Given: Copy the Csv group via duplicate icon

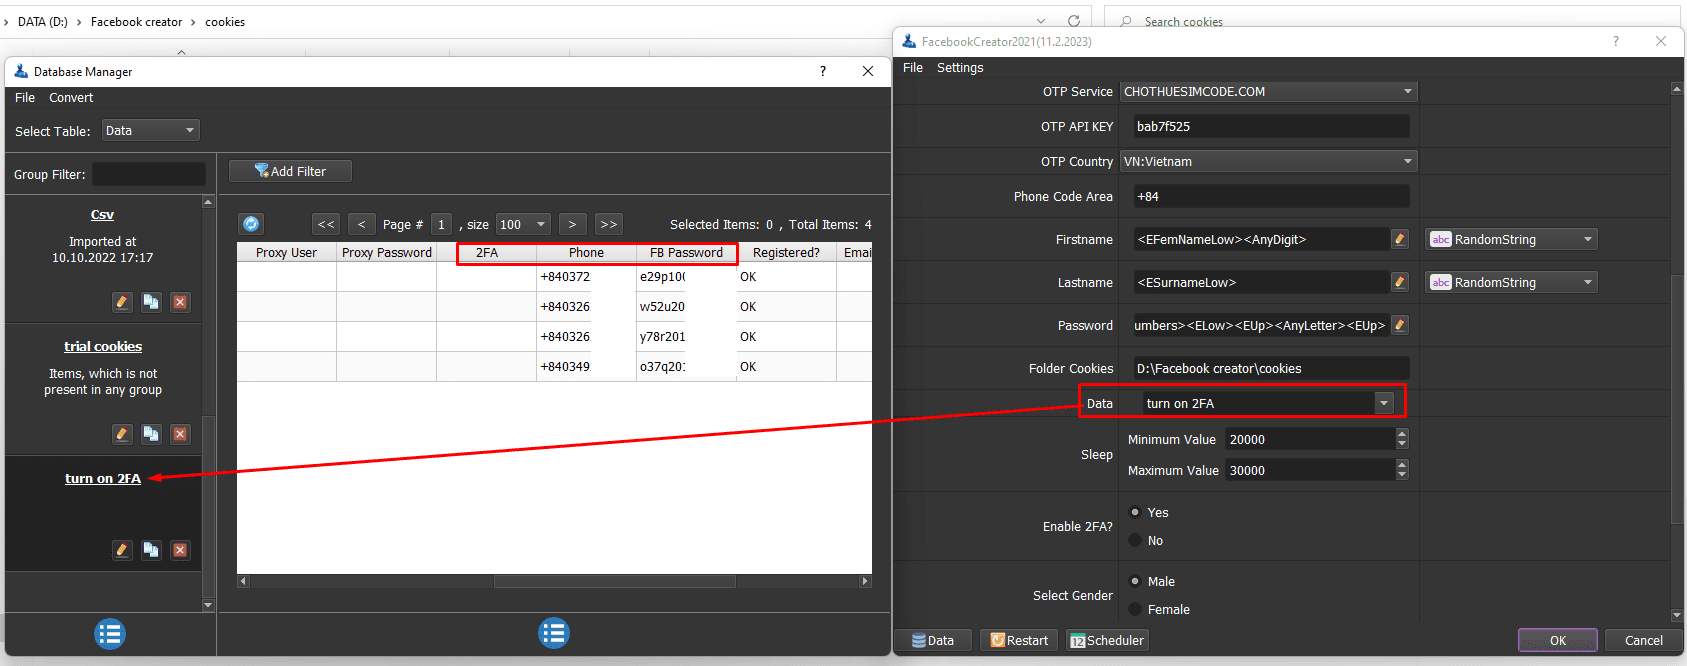Looking at the screenshot, I should coord(151,302).
